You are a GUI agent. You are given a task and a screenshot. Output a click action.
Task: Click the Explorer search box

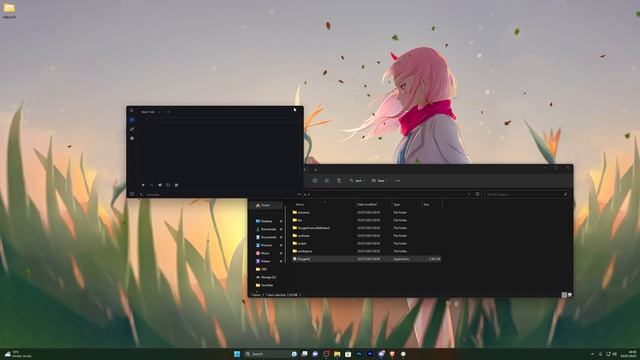[527, 194]
